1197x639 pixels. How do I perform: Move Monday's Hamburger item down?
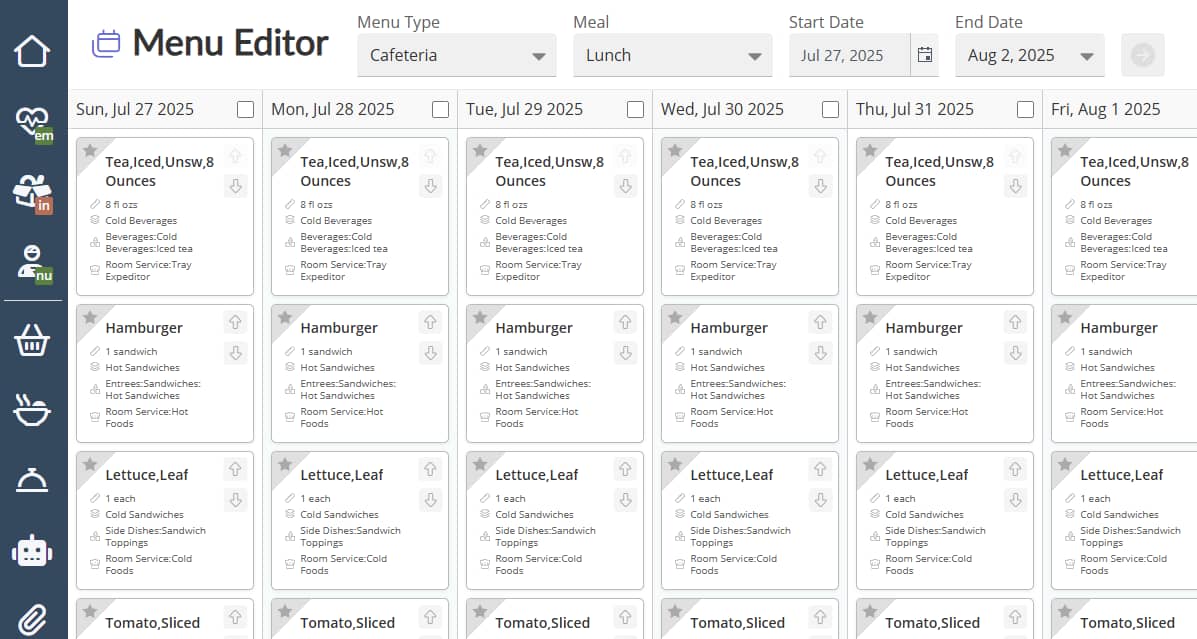(x=431, y=353)
